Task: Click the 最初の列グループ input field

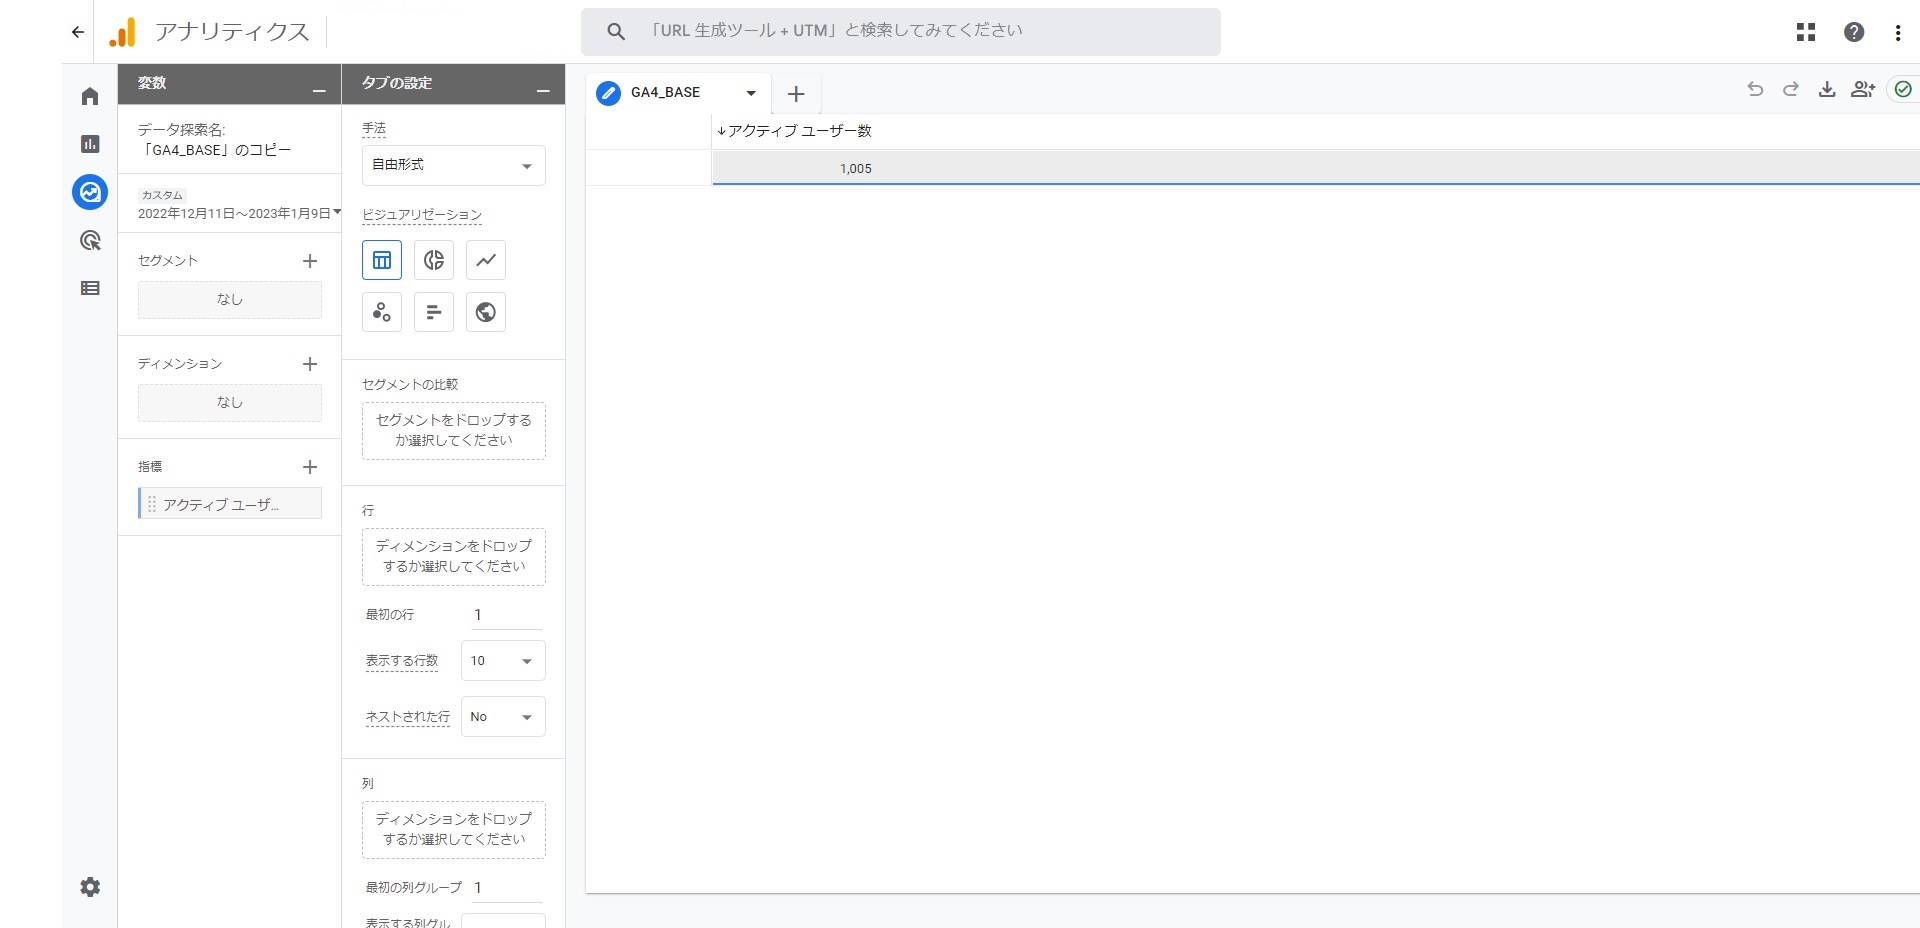Action: tap(505, 888)
